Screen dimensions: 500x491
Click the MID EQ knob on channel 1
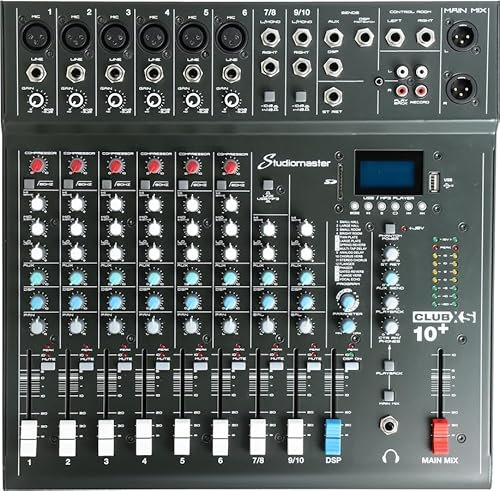click(x=37, y=229)
